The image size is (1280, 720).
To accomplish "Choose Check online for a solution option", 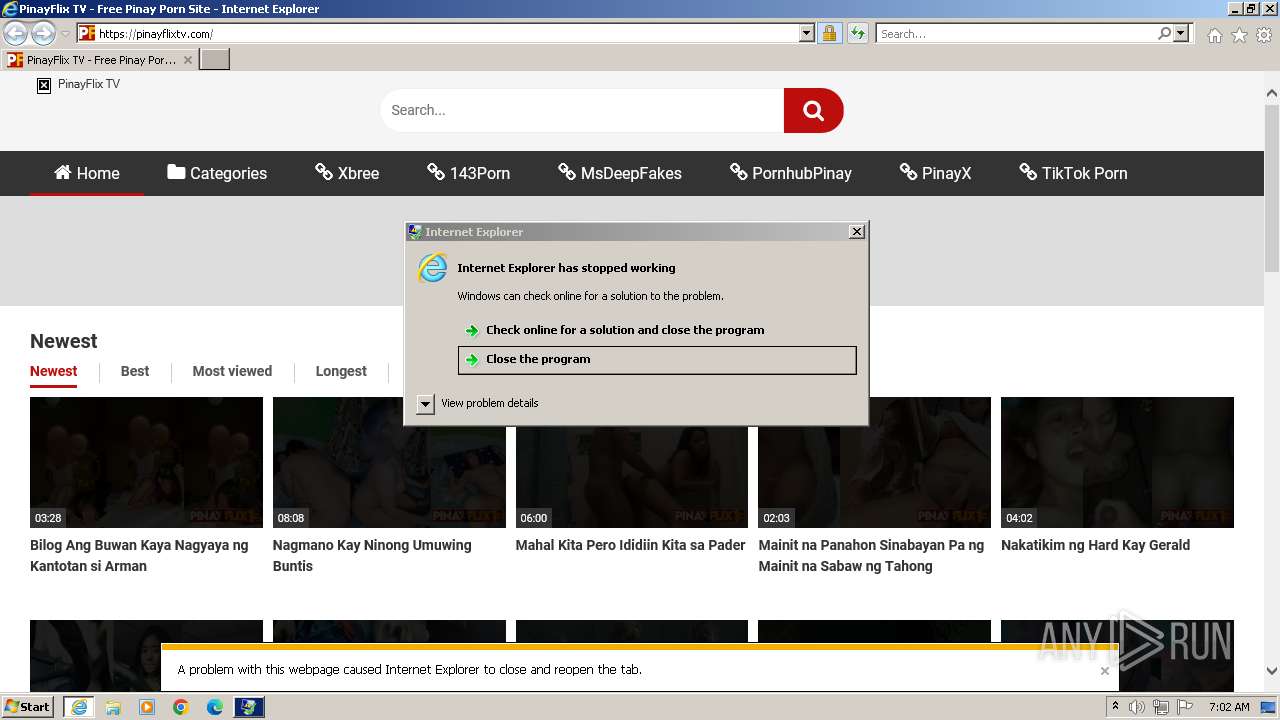I will pos(657,330).
